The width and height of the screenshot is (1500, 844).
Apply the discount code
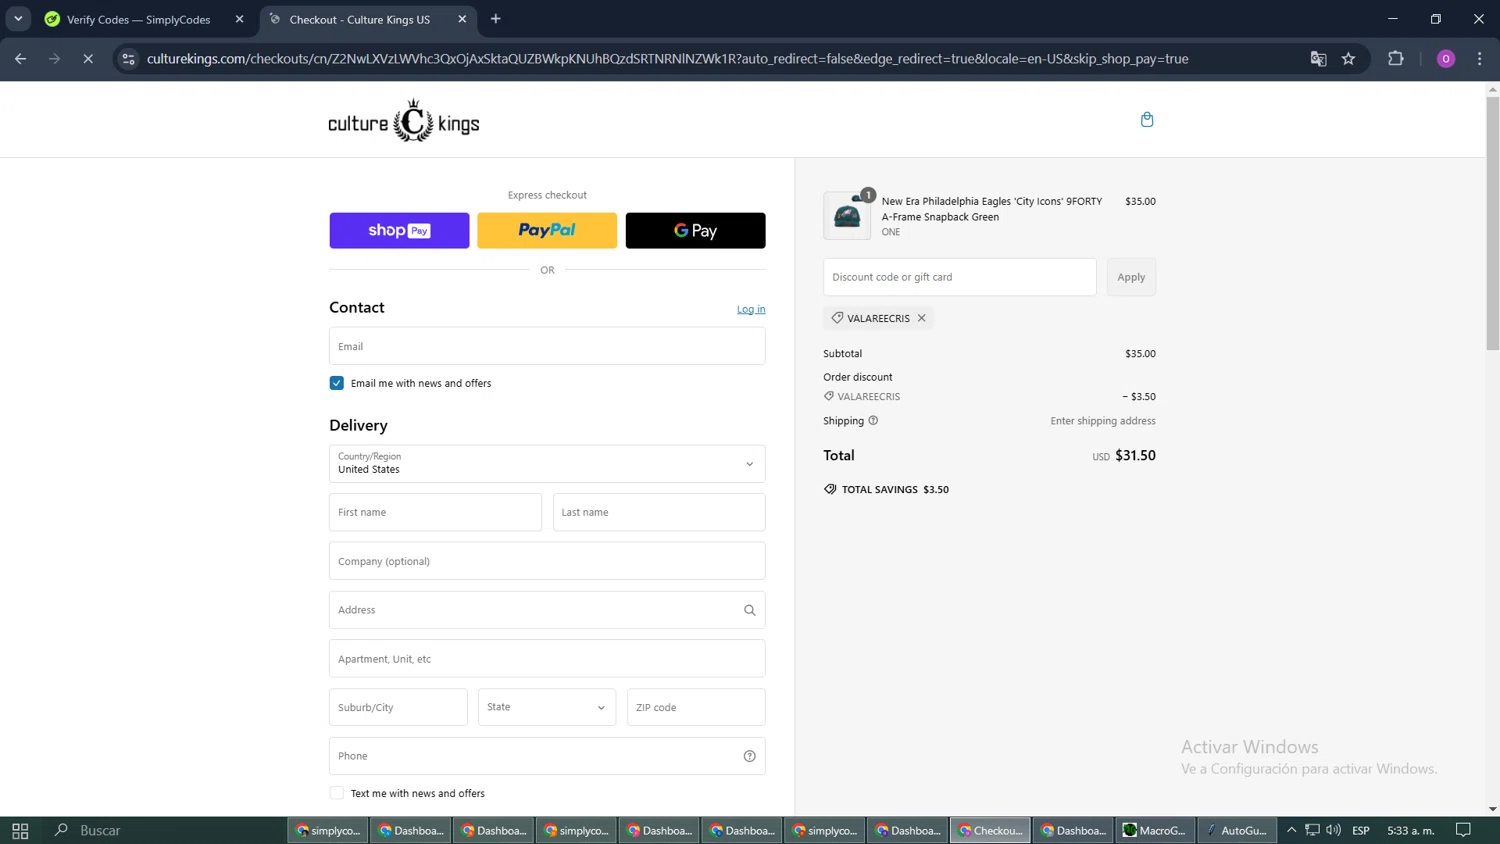tap(1131, 277)
